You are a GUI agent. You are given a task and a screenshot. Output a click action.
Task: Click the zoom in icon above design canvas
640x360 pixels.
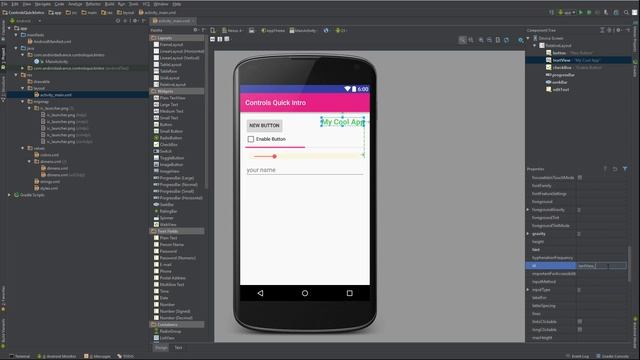(x=481, y=40)
